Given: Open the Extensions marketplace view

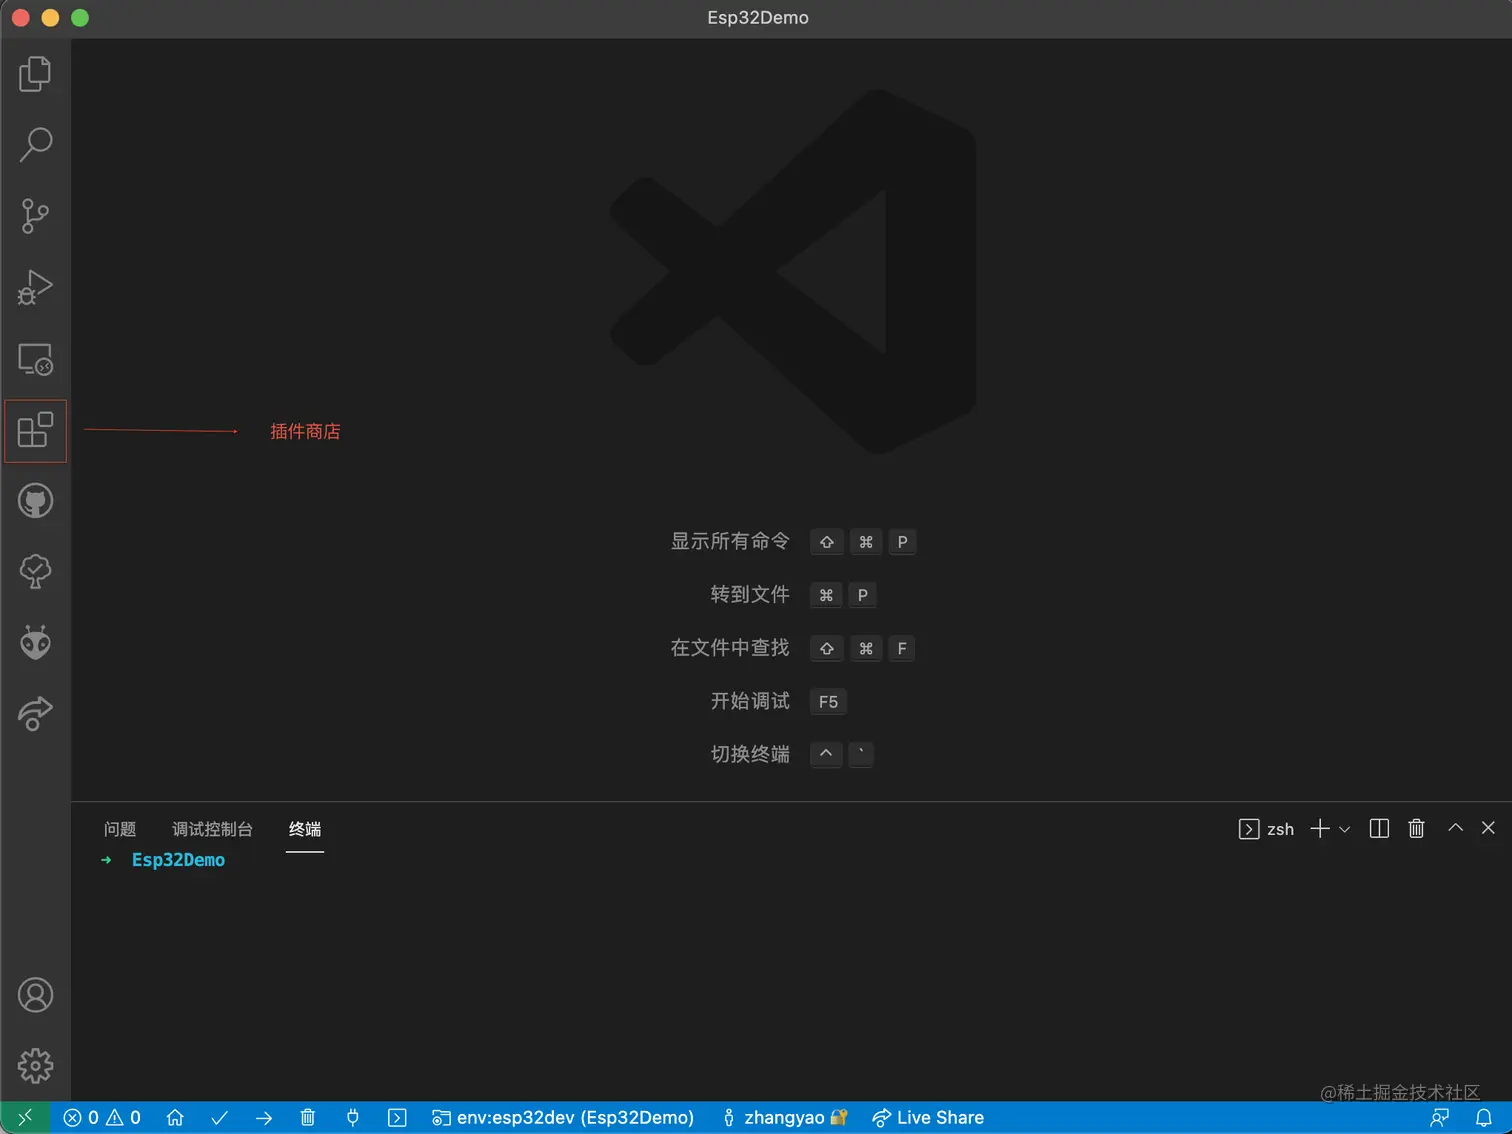Looking at the screenshot, I should [x=35, y=430].
